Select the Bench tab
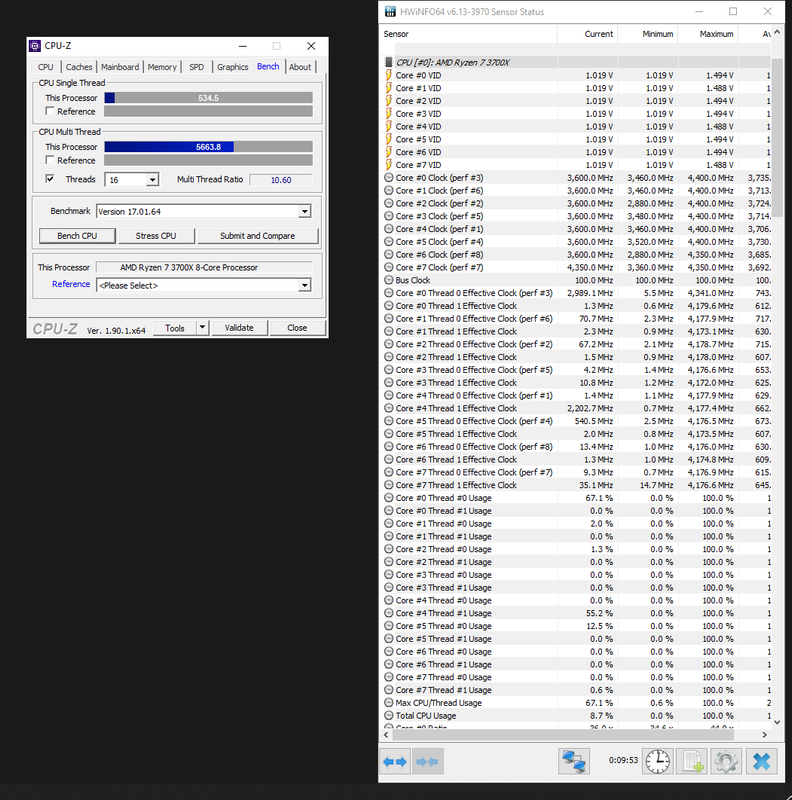 tap(268, 66)
